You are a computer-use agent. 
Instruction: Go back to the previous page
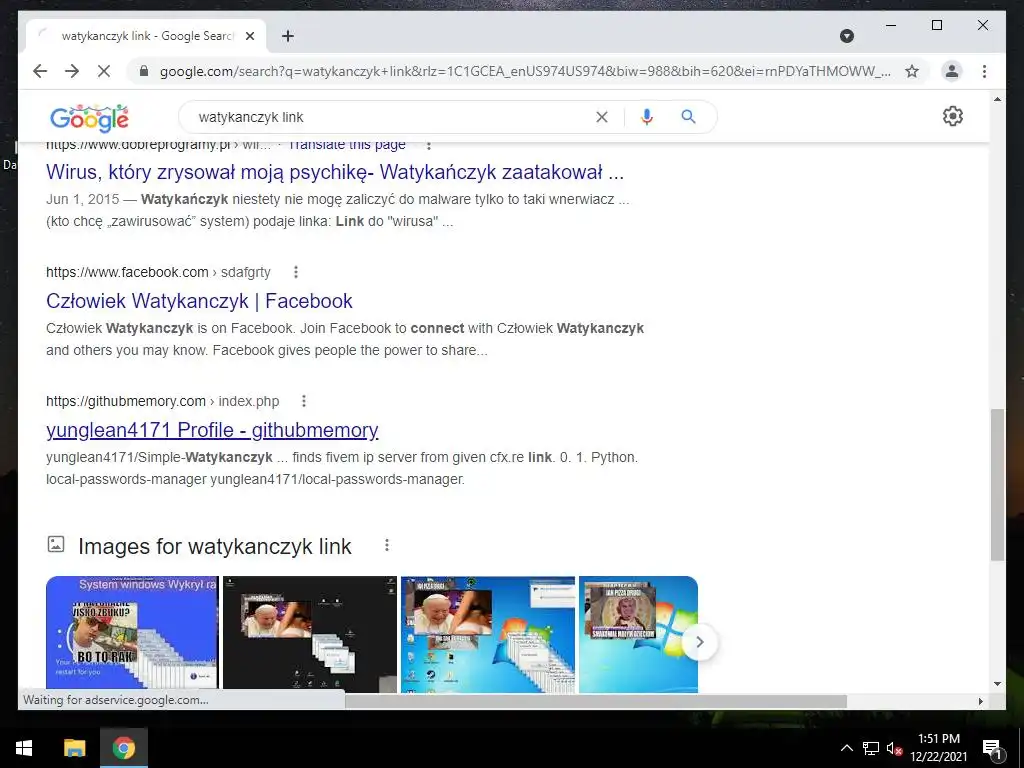[x=40, y=71]
